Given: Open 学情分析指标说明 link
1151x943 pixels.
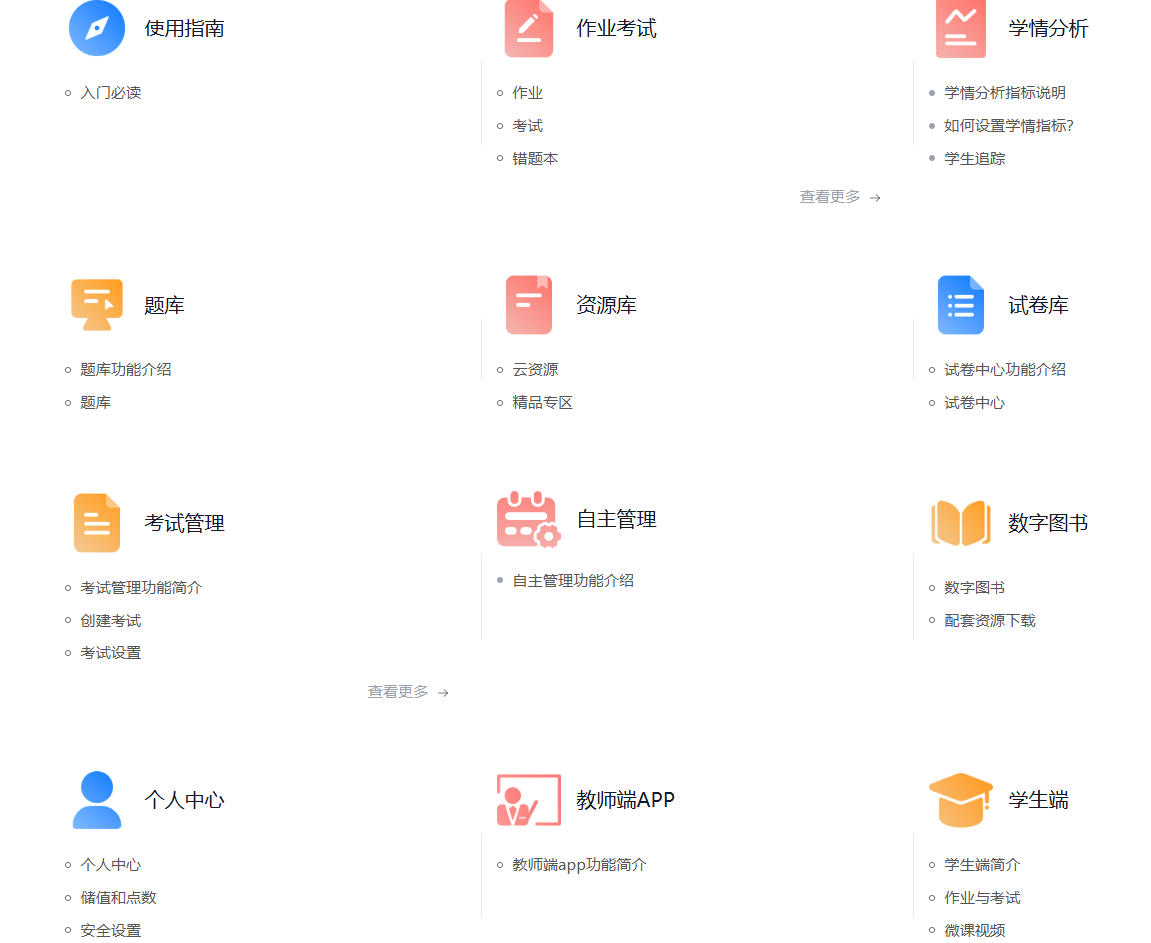Looking at the screenshot, I should [x=1005, y=93].
